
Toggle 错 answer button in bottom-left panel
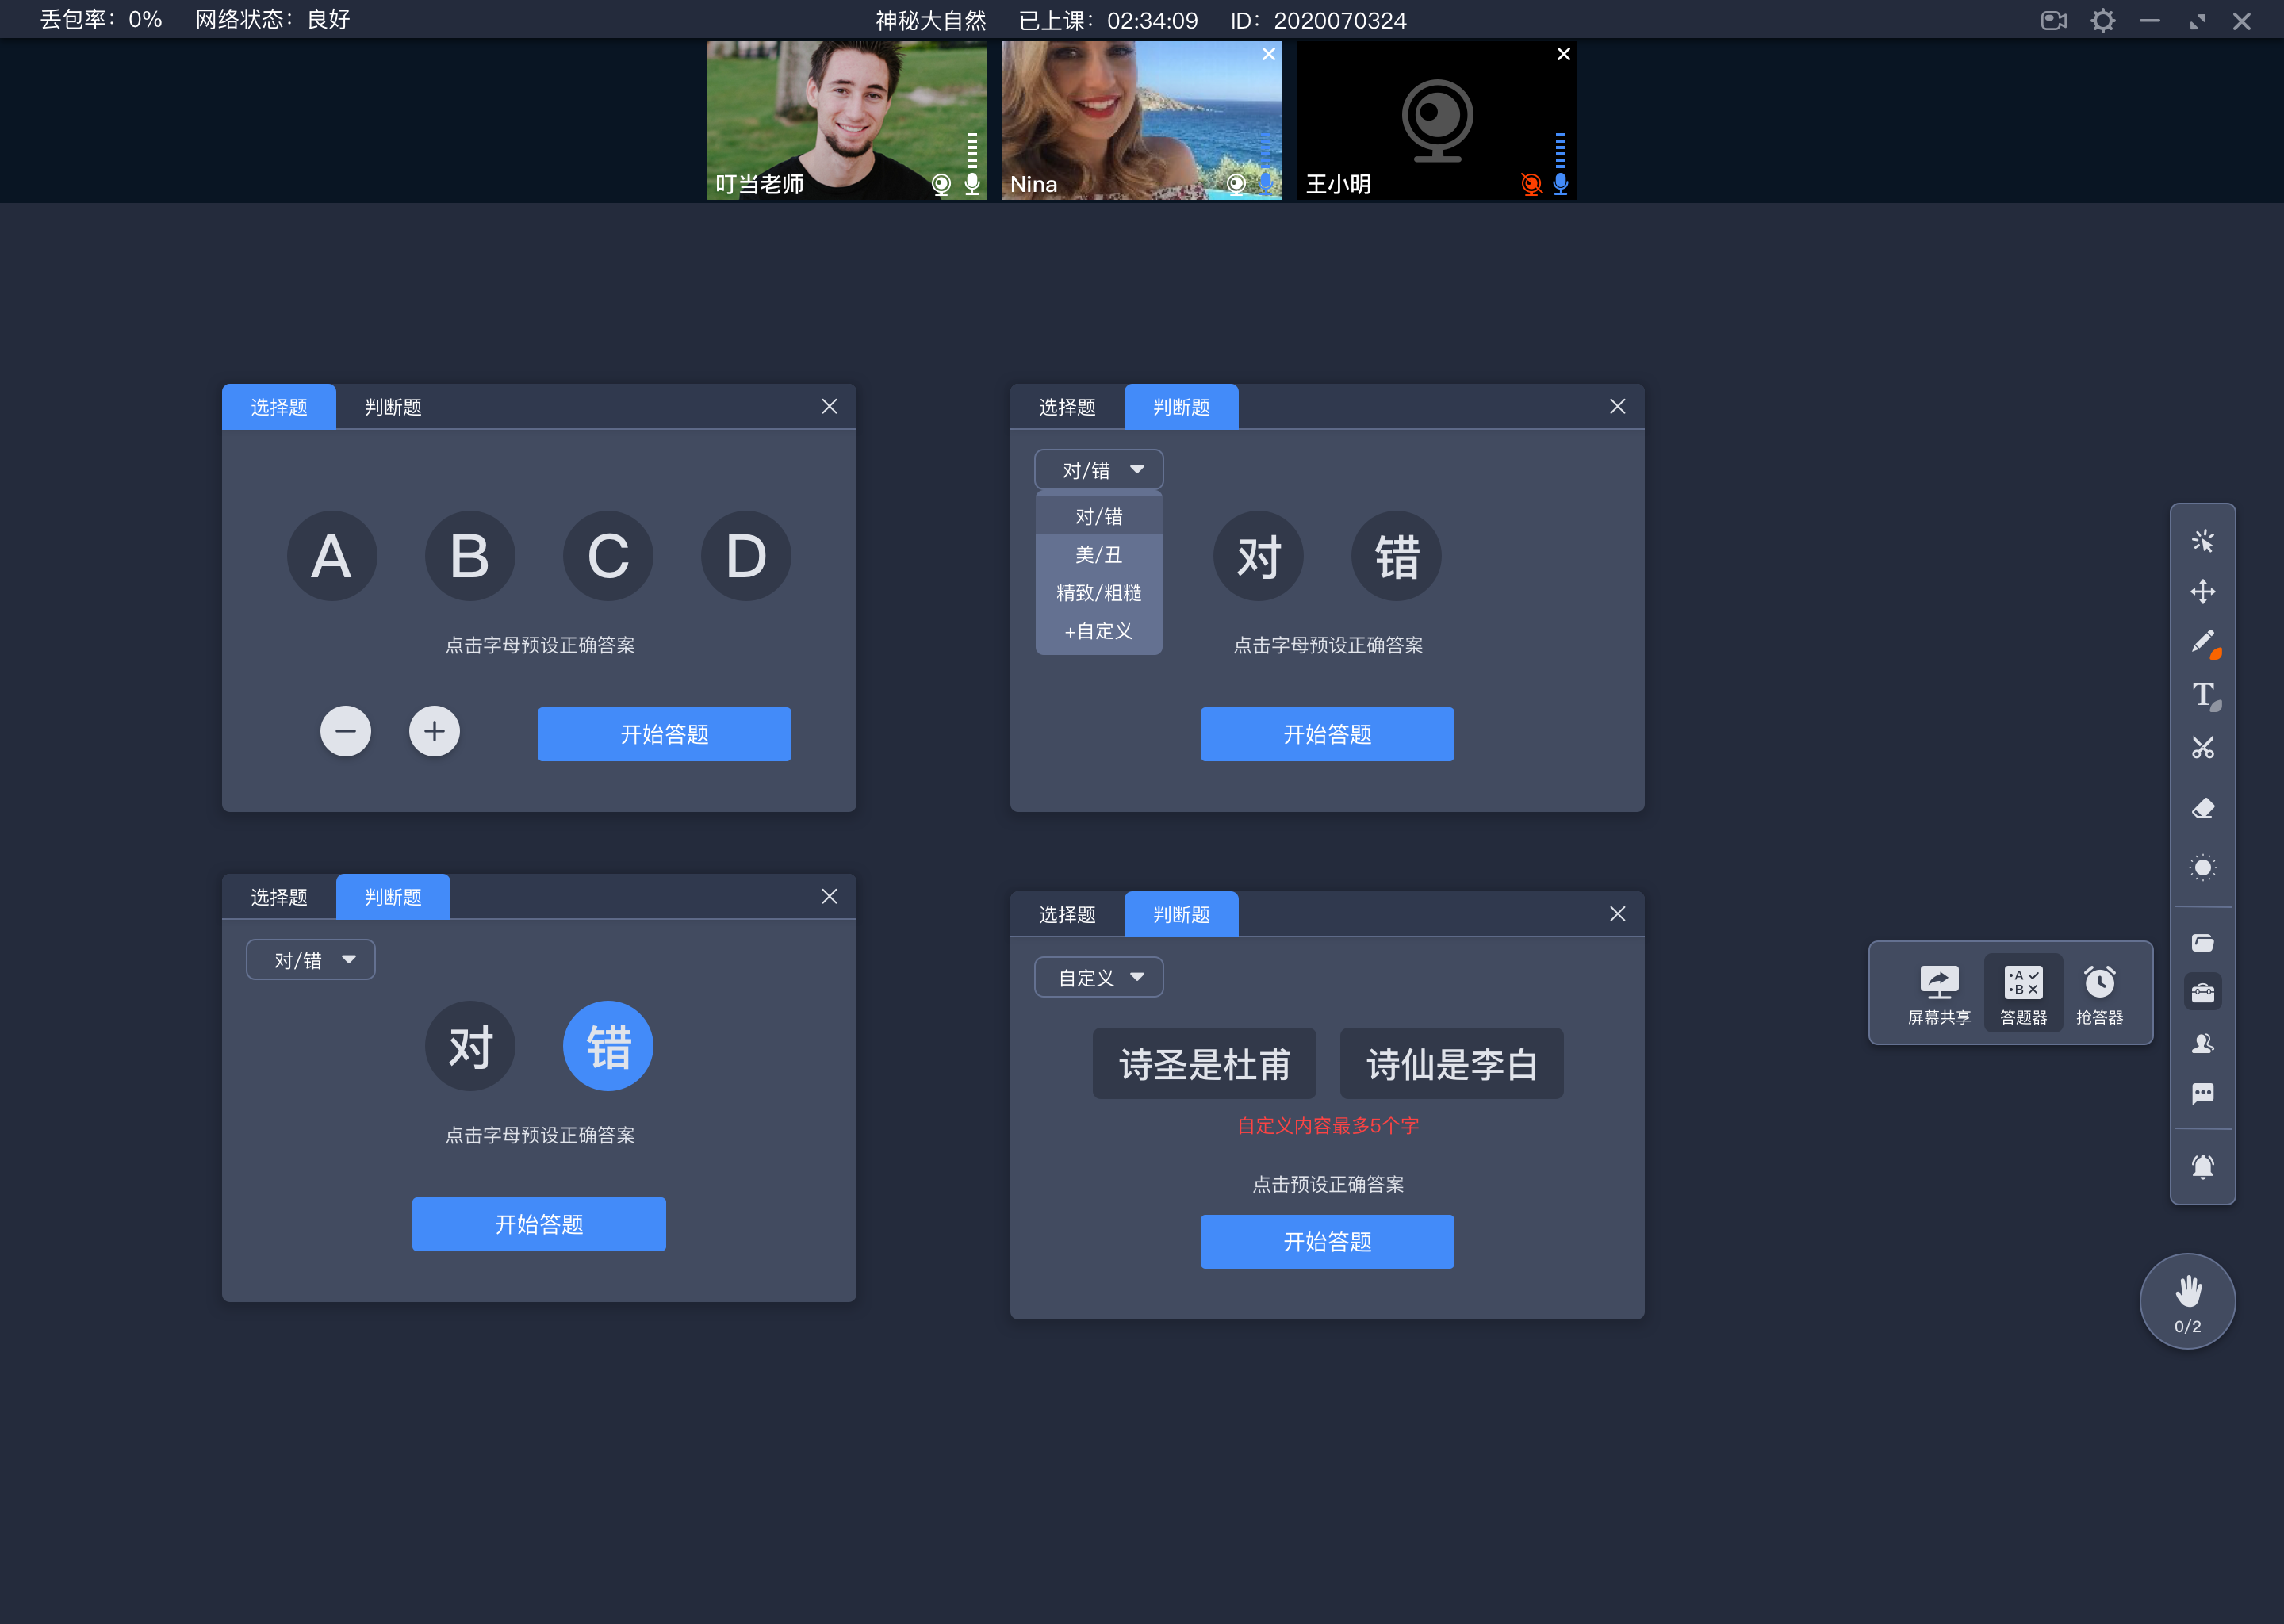click(x=608, y=1044)
